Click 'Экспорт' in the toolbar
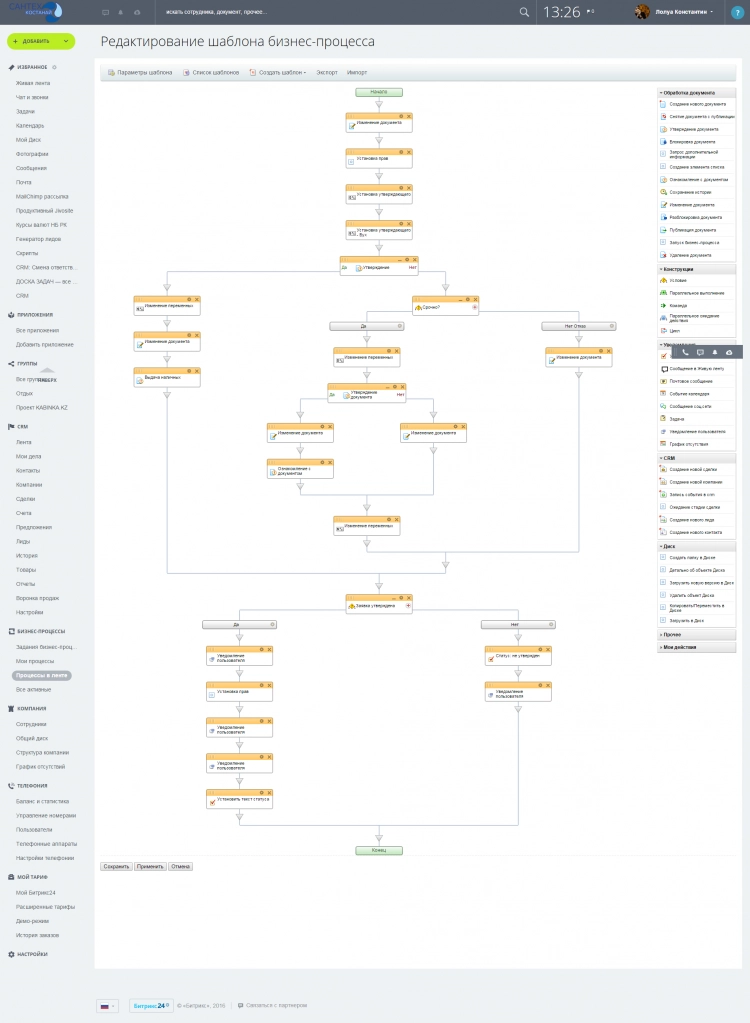This screenshot has width=750, height=1023. [x=327, y=73]
